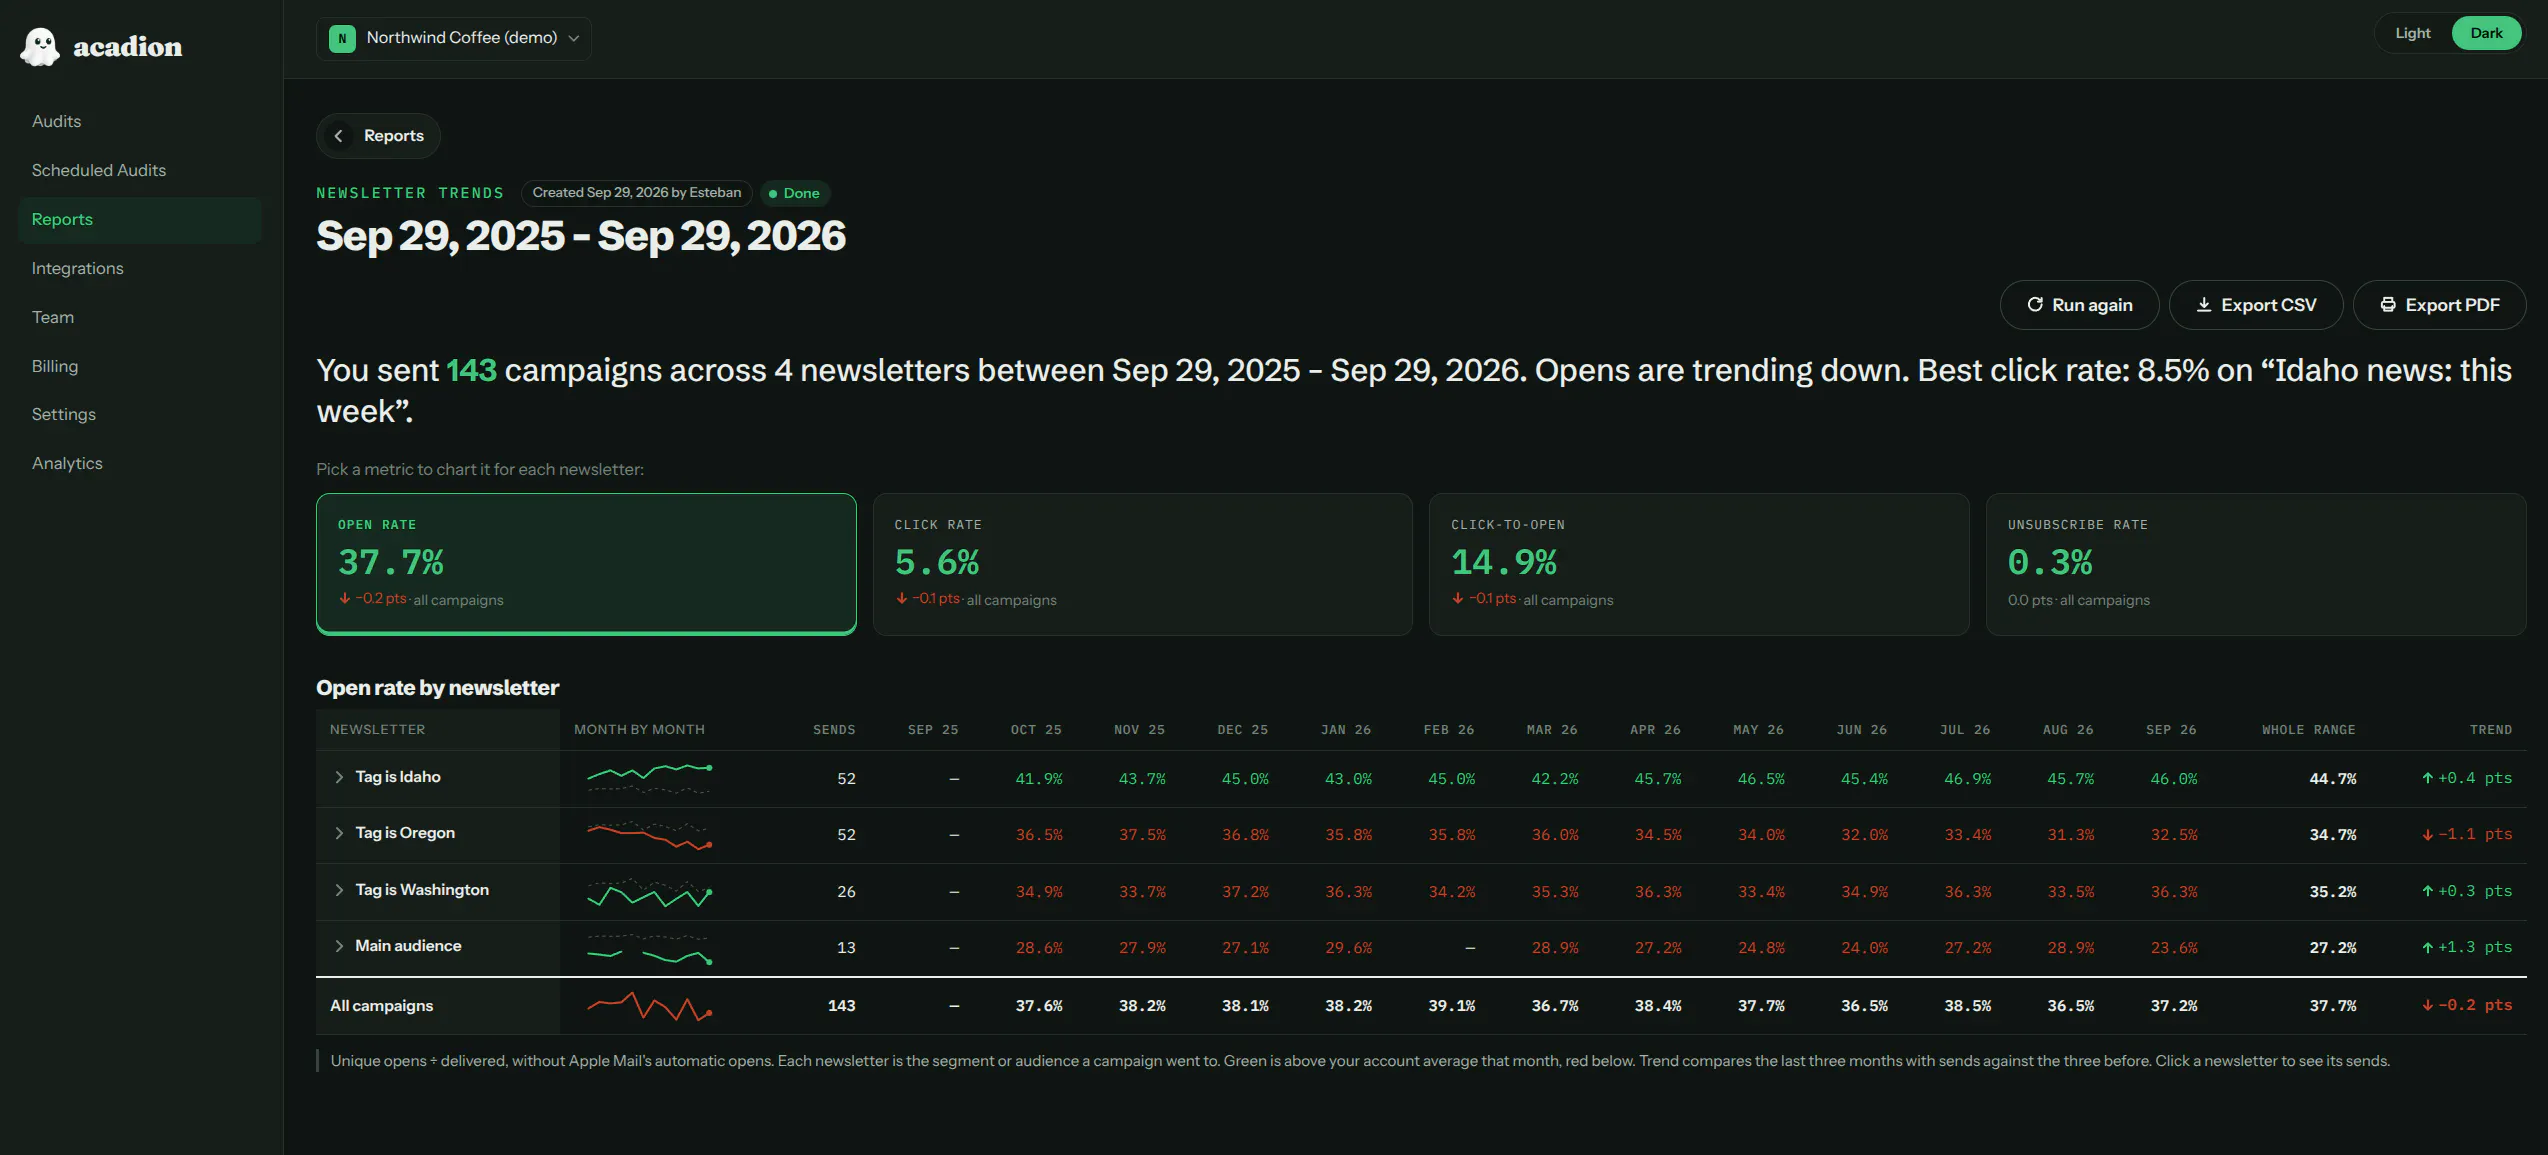Viewport: 2548px width, 1155px height.
Task: Click the Sends column header
Action: (x=834, y=730)
